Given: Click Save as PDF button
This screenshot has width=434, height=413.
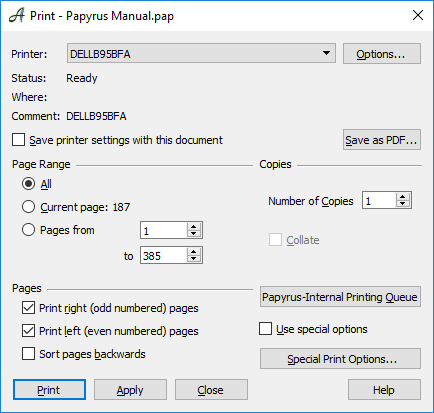Looking at the screenshot, I should pos(382,140).
